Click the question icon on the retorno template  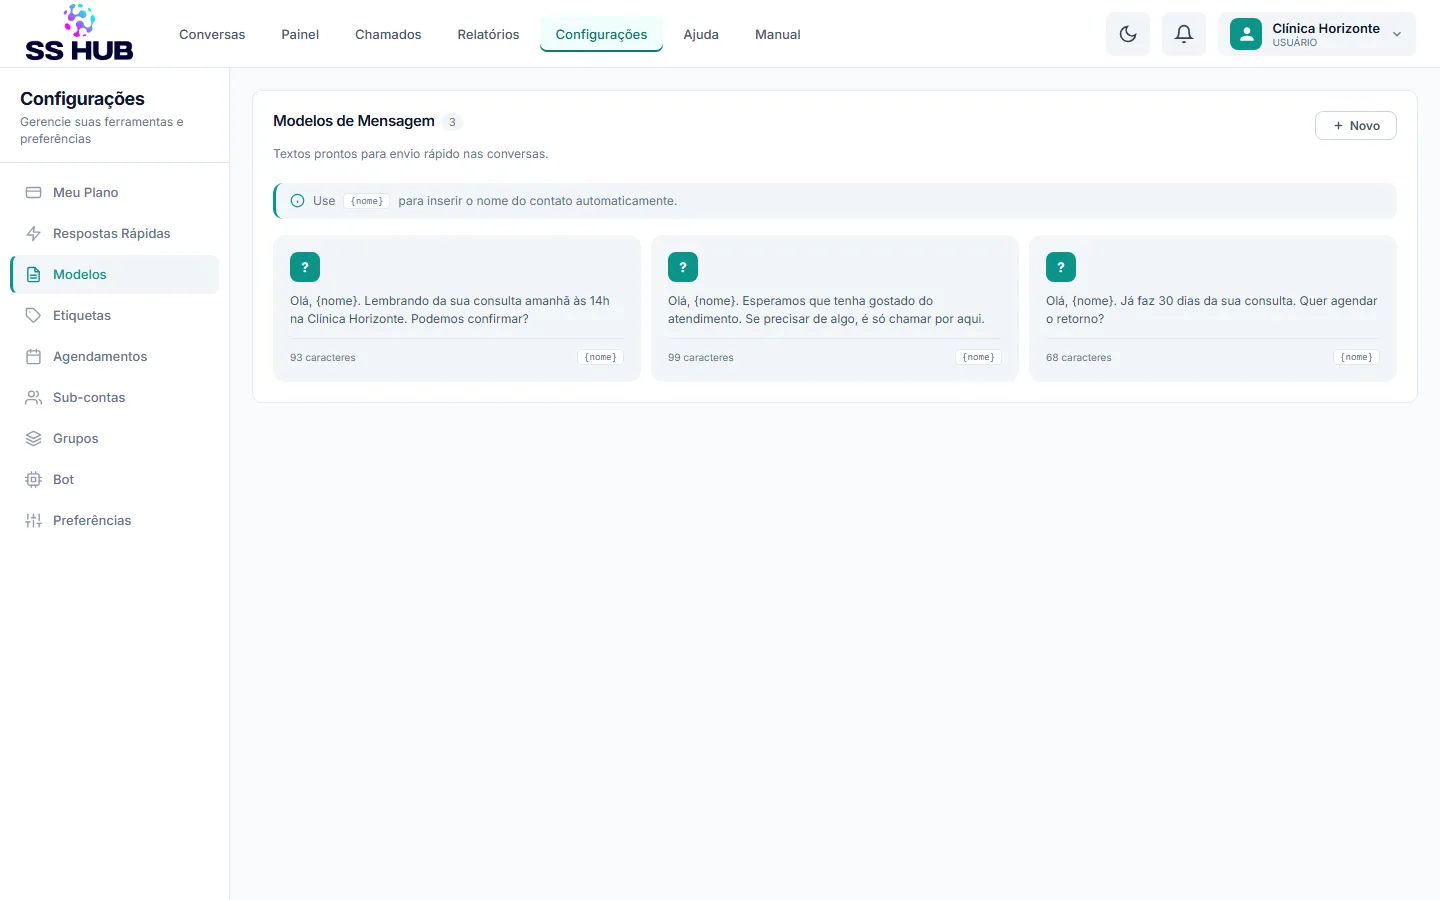1061,267
